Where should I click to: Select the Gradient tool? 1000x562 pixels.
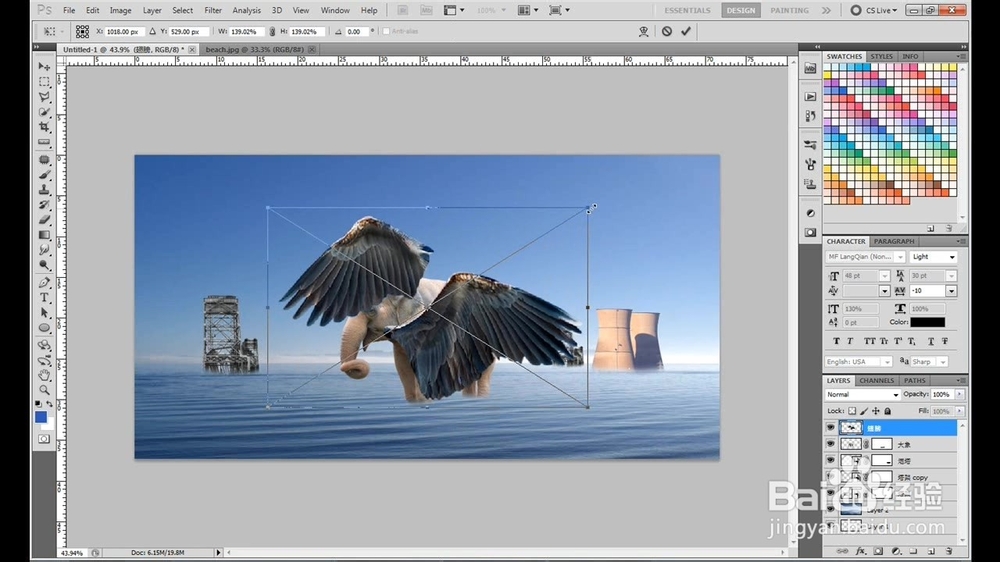click(x=44, y=235)
